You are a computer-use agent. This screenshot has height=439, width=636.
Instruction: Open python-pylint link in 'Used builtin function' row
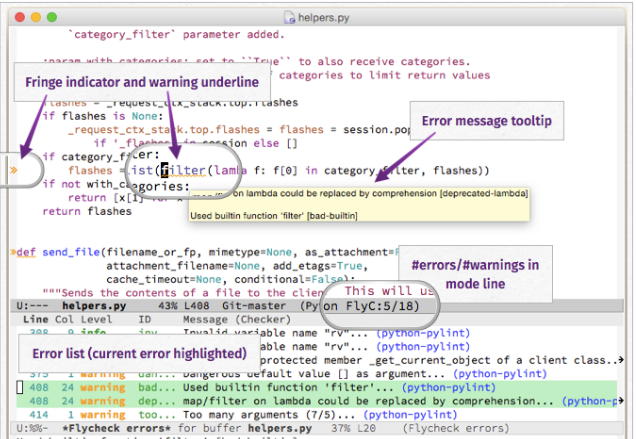point(449,387)
